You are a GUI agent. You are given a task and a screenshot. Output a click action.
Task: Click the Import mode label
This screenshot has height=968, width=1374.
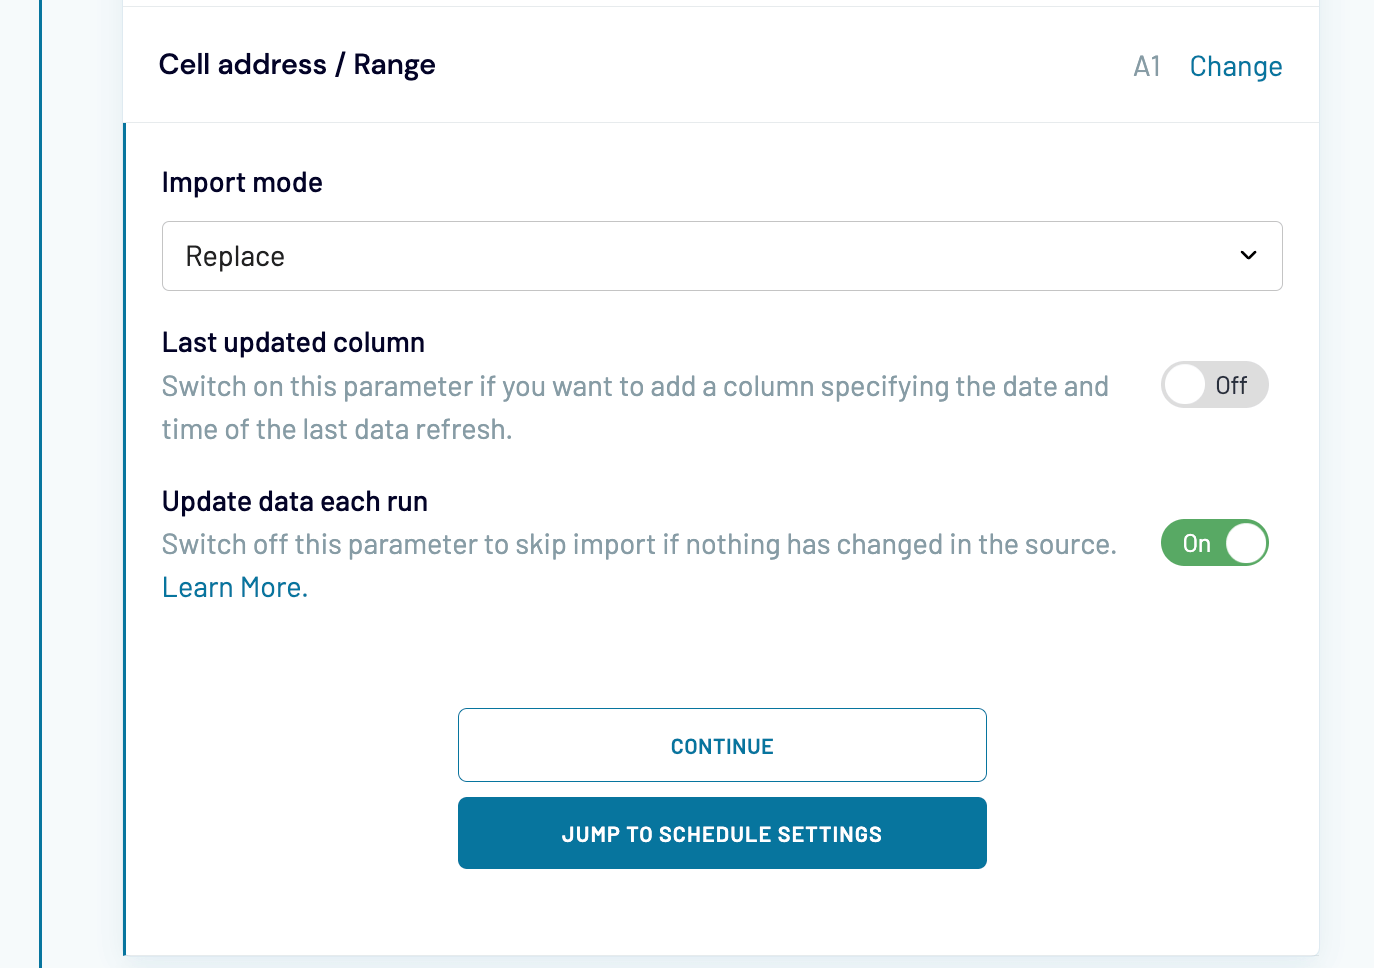[x=241, y=182]
